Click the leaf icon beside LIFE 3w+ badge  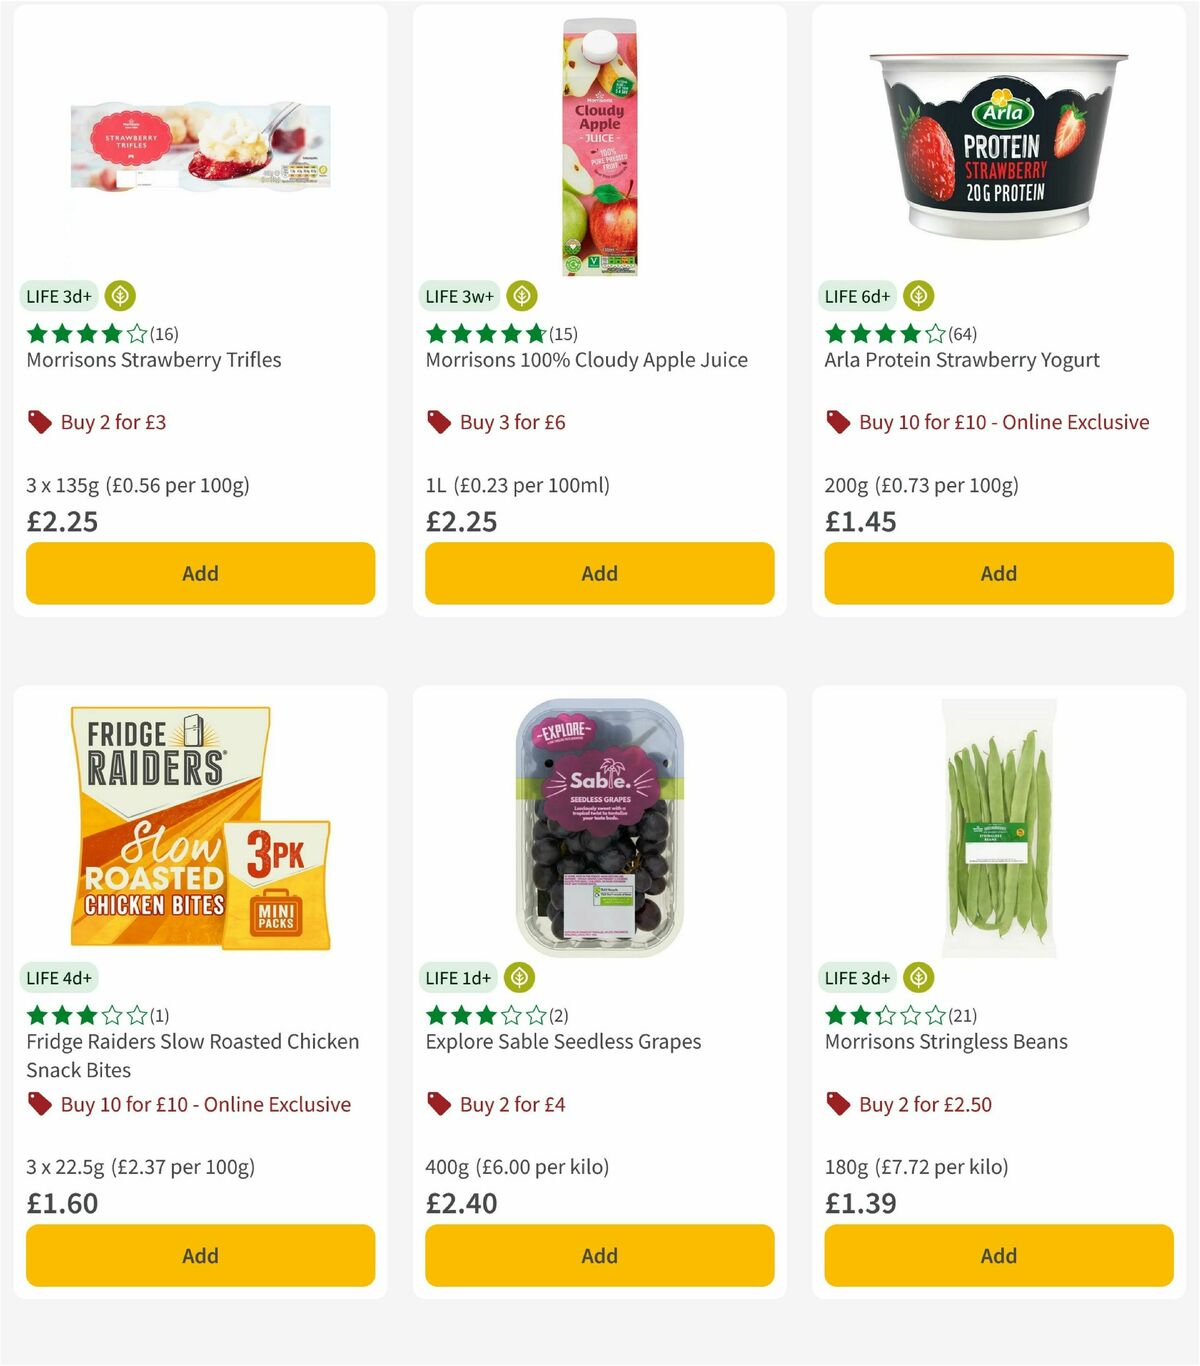521,296
